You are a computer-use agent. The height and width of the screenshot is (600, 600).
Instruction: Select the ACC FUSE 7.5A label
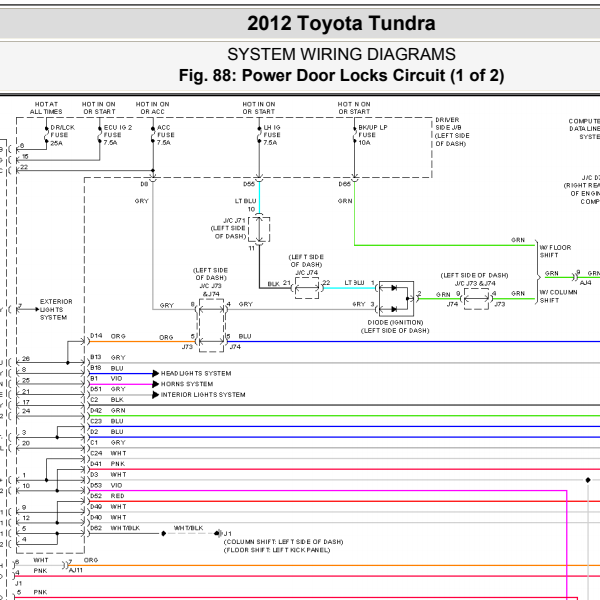click(x=166, y=135)
